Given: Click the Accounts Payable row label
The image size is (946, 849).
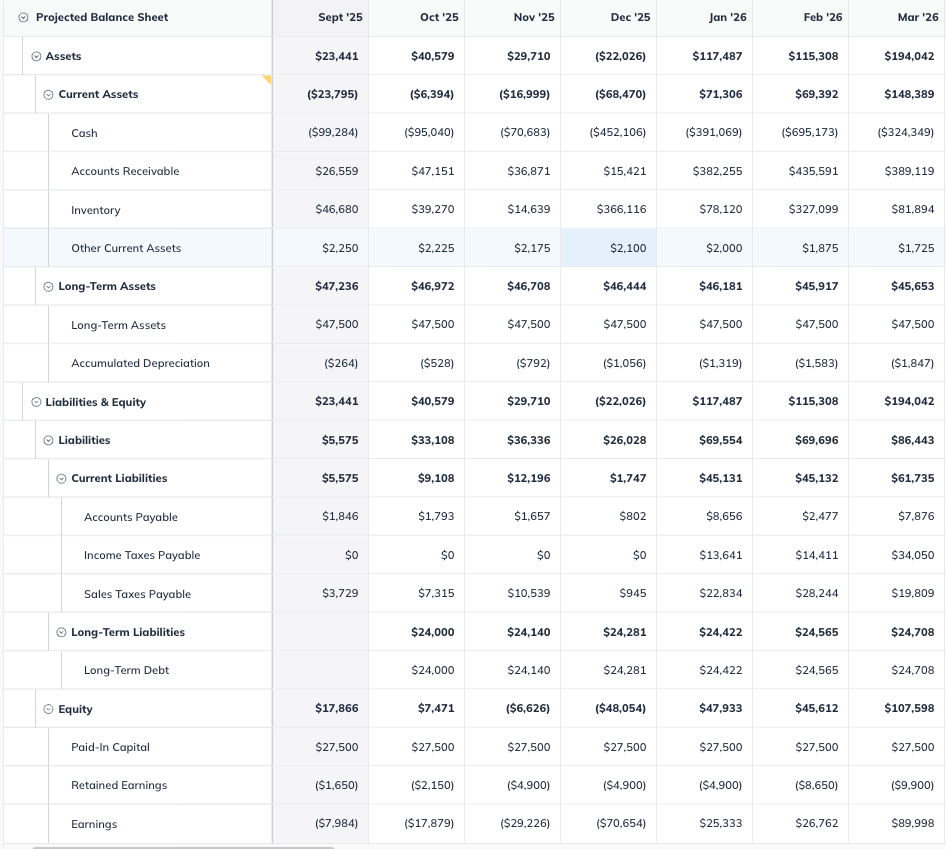Looking at the screenshot, I should click(x=131, y=517).
